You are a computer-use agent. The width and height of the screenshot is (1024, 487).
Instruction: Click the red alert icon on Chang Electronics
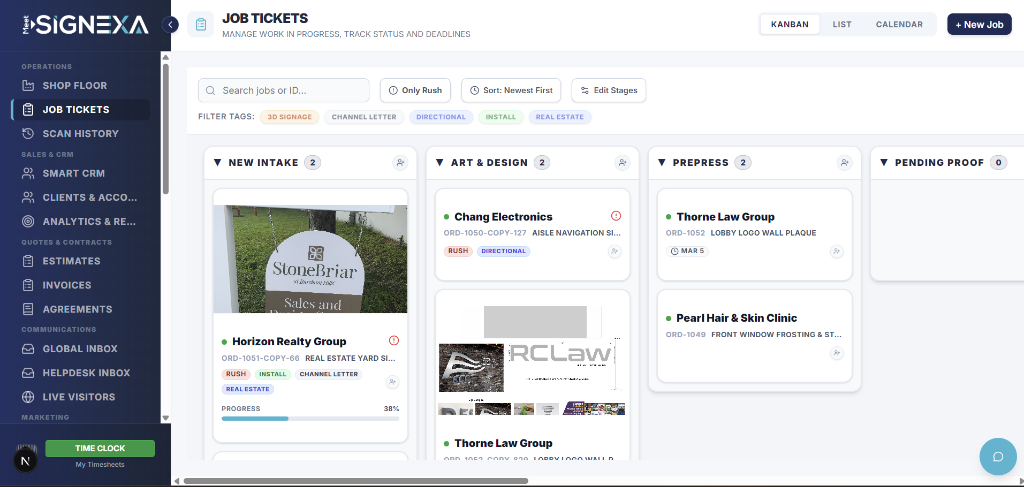[x=616, y=216]
